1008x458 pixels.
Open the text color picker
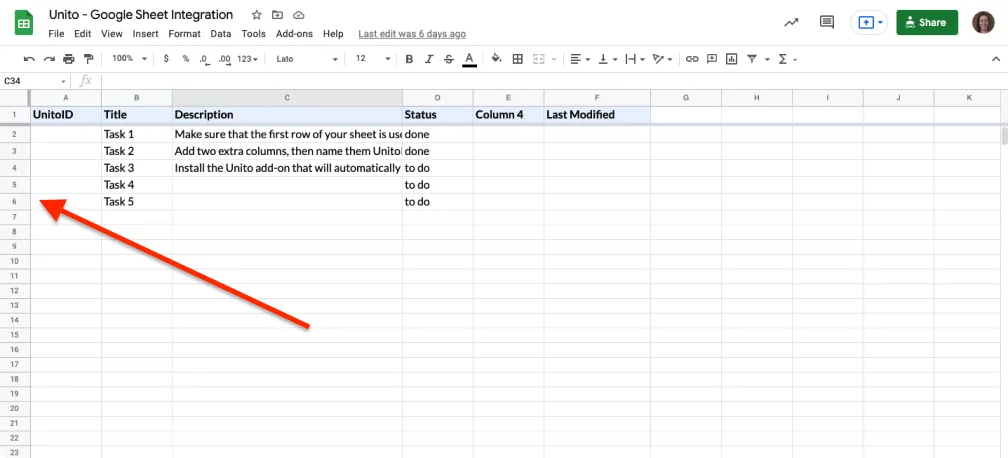pos(469,59)
